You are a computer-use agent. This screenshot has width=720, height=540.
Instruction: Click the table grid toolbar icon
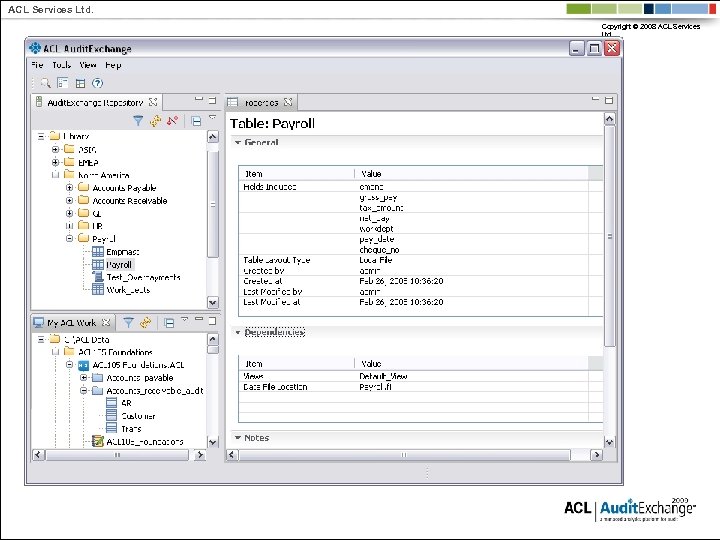(80, 83)
